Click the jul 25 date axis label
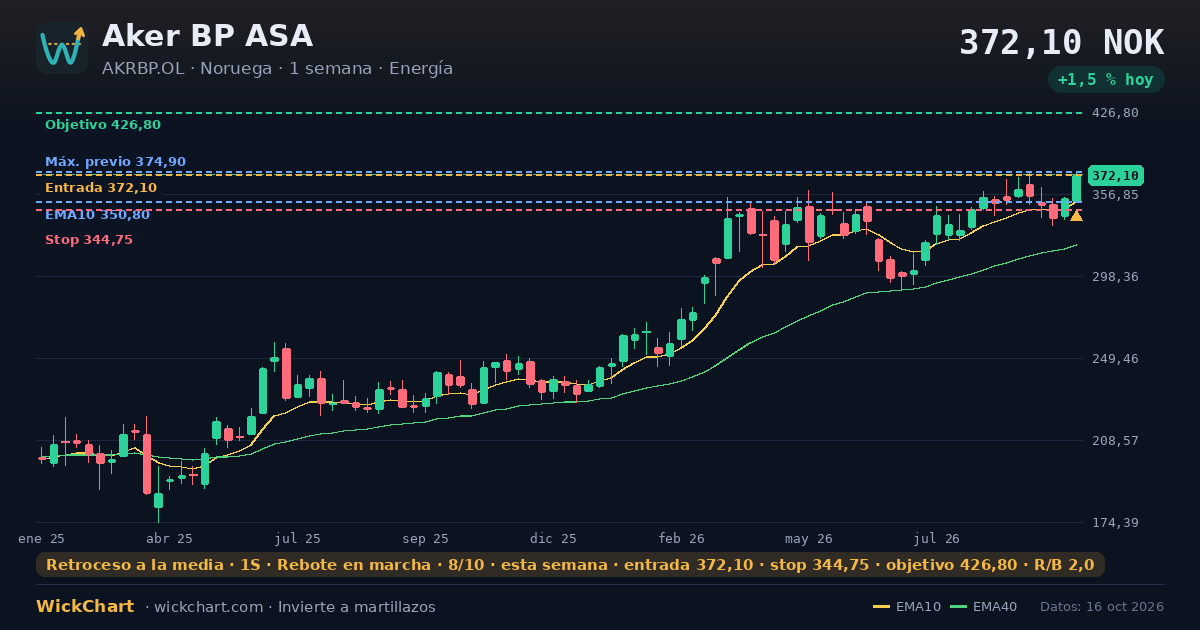 point(297,538)
